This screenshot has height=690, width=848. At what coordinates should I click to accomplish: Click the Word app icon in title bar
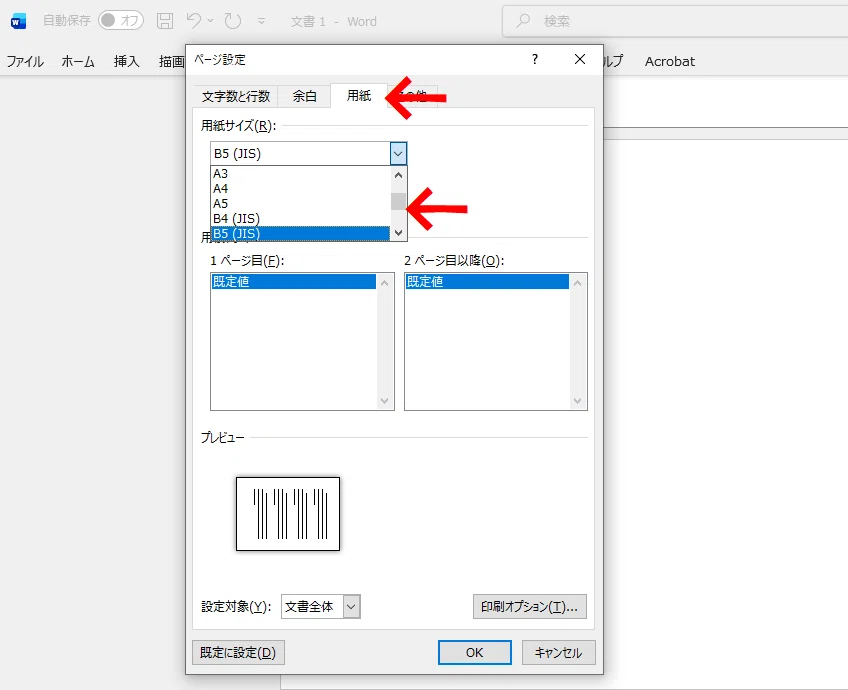click(18, 22)
